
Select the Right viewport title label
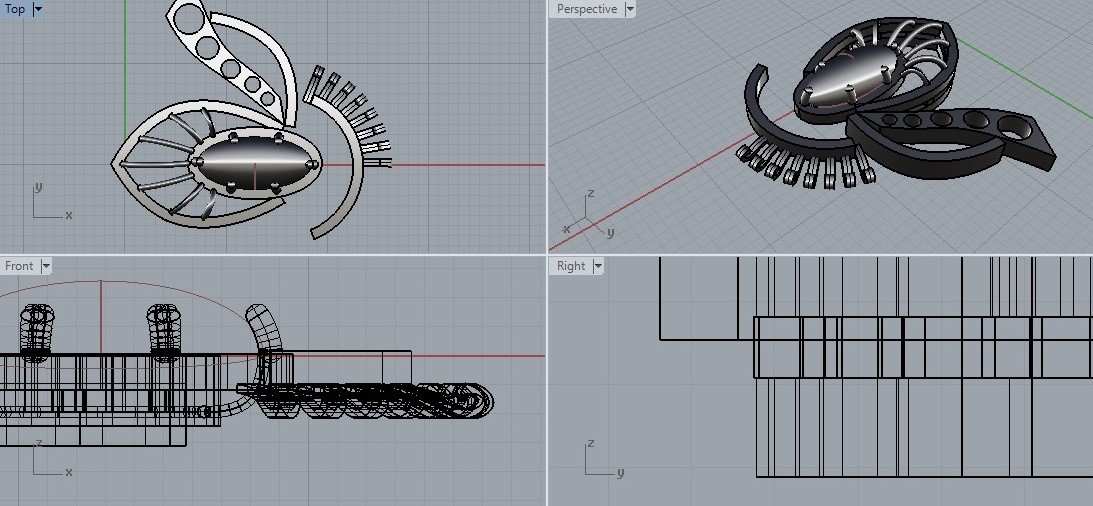click(571, 266)
